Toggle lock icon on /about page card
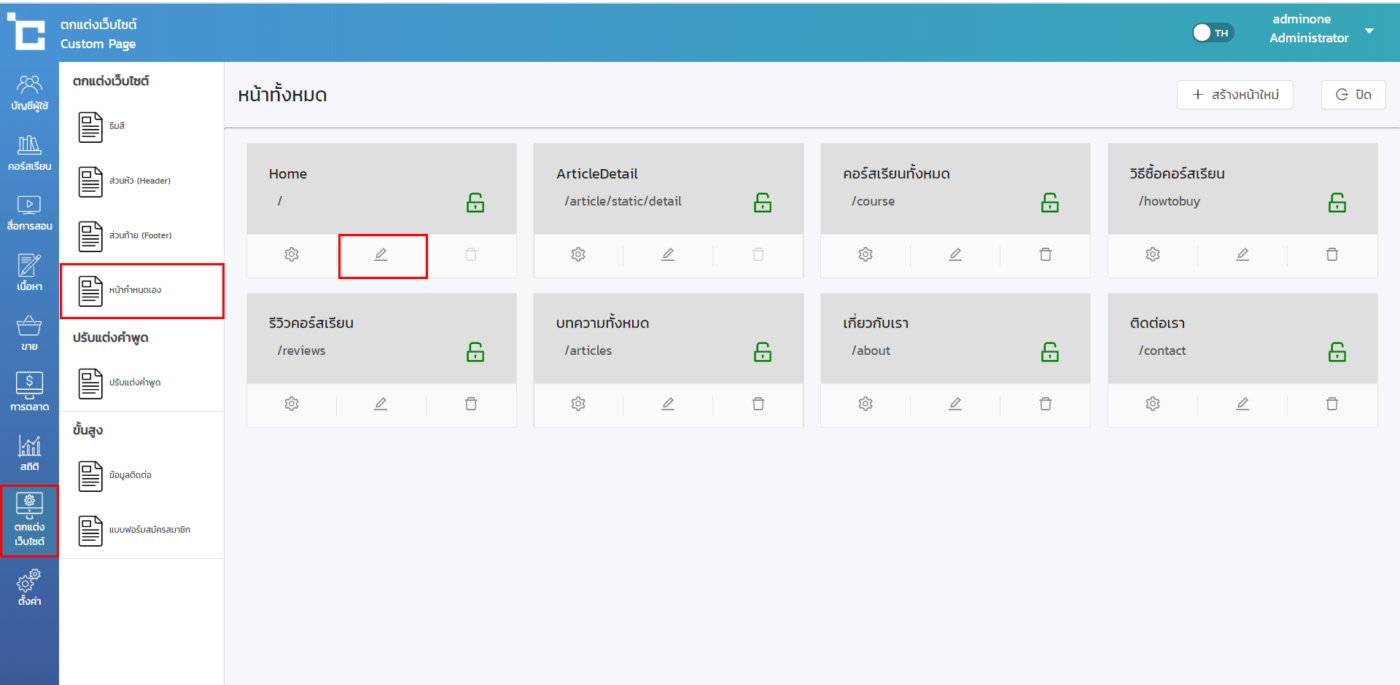This screenshot has height=685, width=1400. click(x=1050, y=352)
